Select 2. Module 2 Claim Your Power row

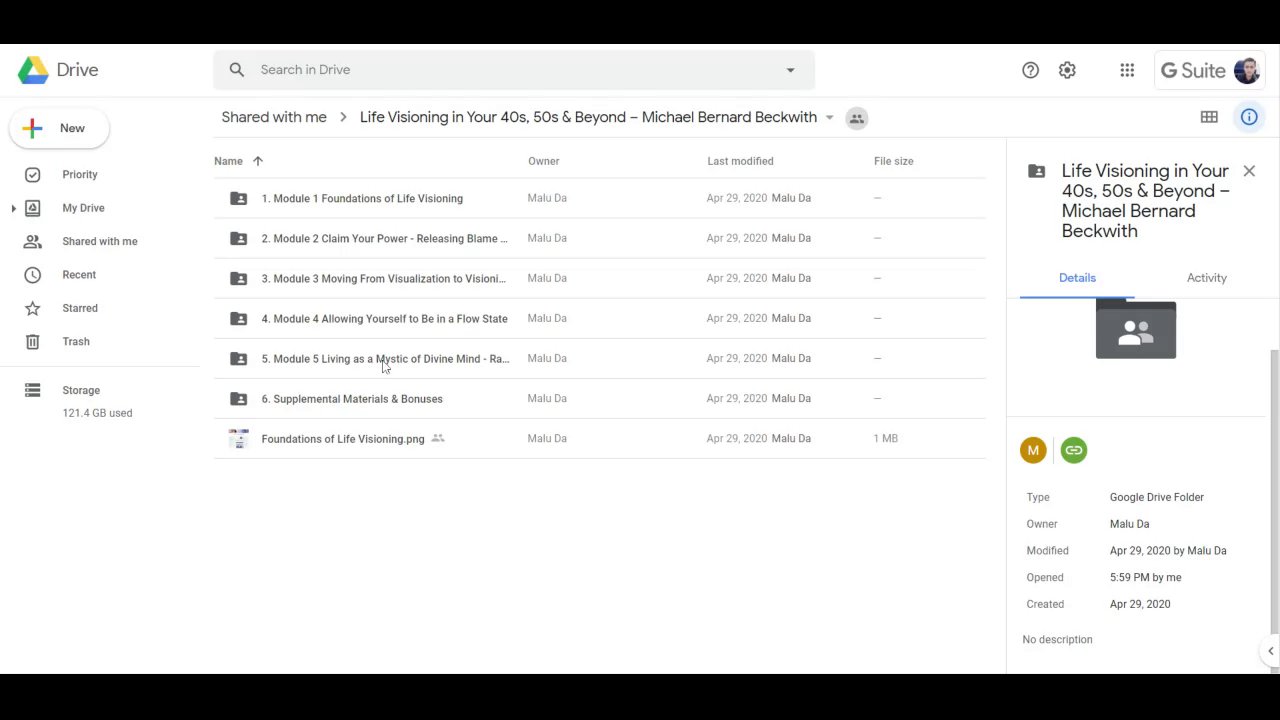pos(599,238)
